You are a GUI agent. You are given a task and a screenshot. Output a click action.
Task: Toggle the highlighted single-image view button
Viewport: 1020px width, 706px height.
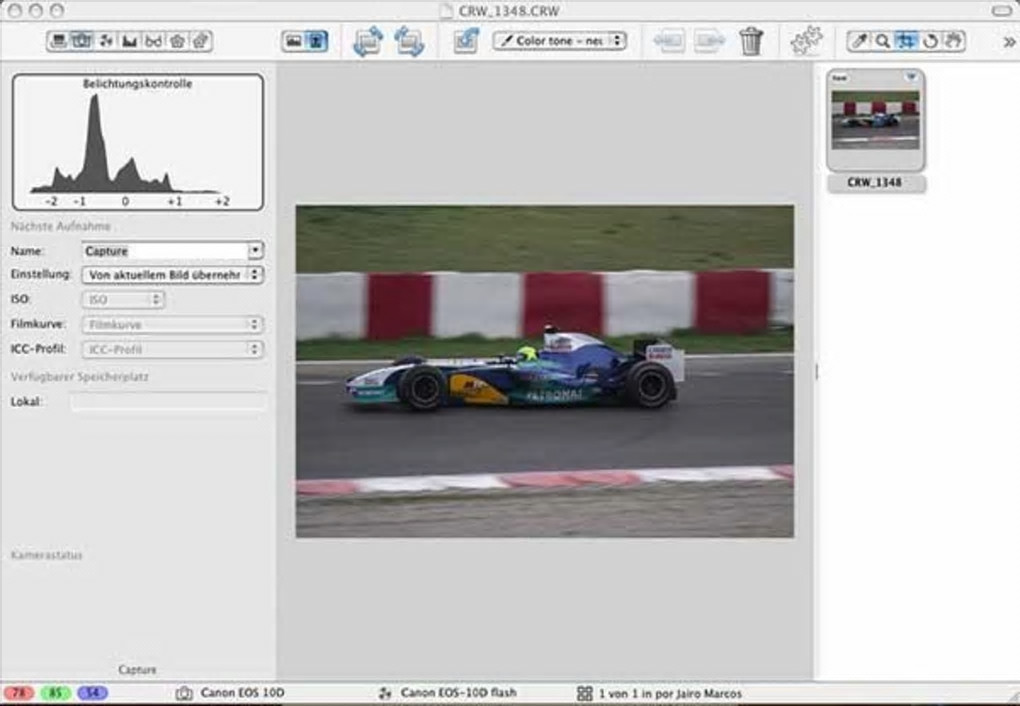pyautogui.click(x=317, y=41)
